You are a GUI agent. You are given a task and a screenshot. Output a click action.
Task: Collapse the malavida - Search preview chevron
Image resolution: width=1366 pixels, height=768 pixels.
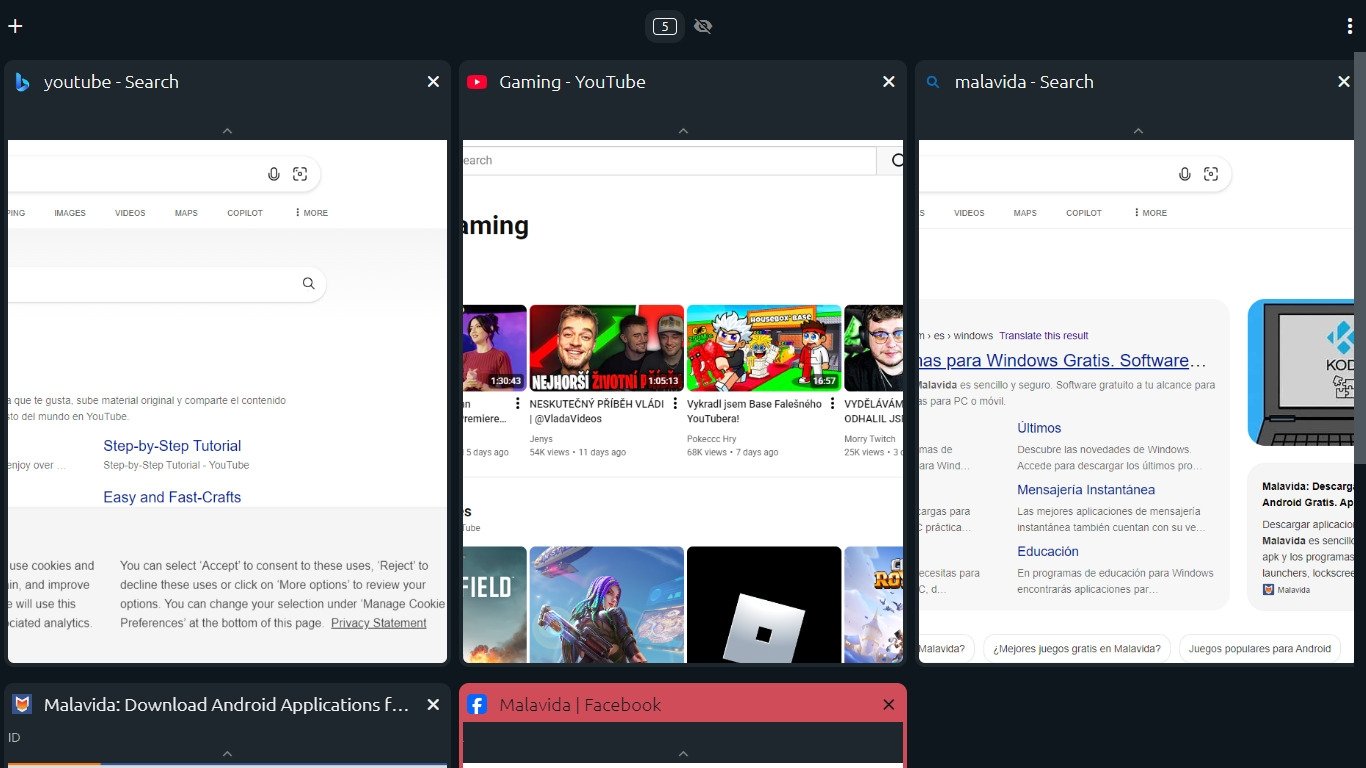point(1138,131)
